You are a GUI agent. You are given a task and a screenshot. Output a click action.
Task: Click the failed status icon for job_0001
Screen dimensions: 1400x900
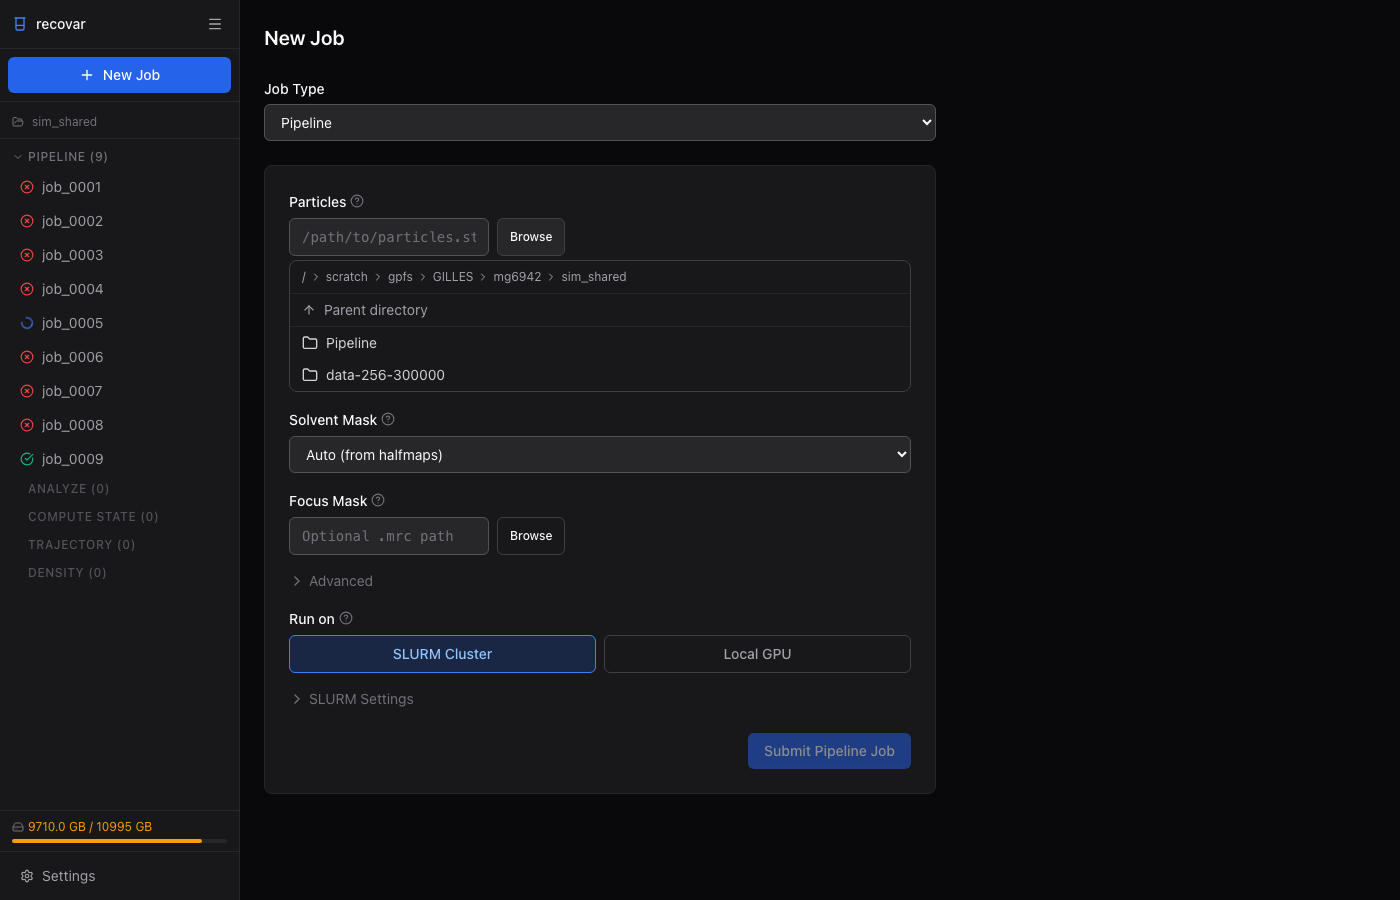pyautogui.click(x=27, y=187)
